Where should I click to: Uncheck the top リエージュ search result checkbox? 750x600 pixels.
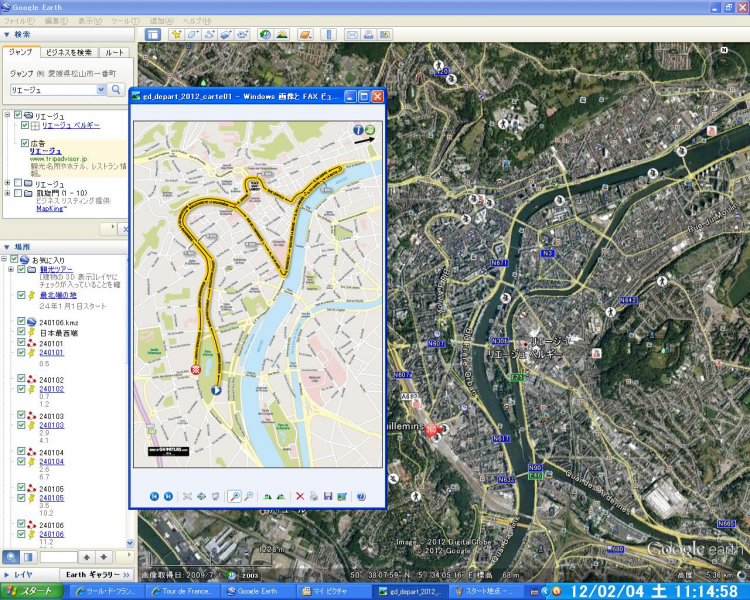tap(18, 115)
